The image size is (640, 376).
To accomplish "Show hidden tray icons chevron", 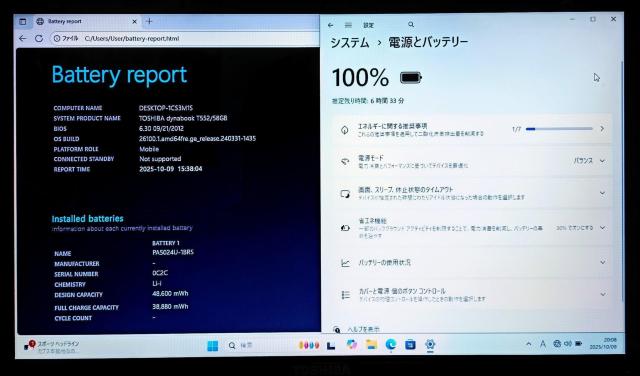I will [529, 344].
